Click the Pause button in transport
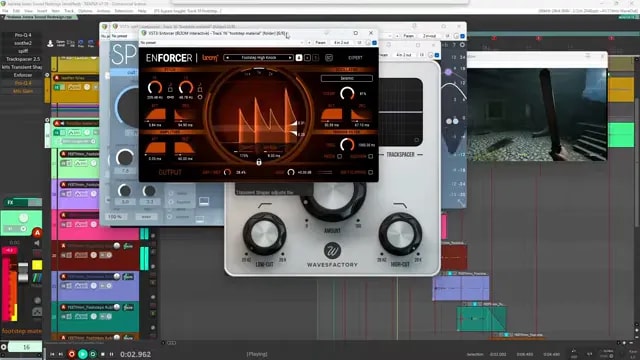This screenshot has height=360, width=640. pos(111,354)
